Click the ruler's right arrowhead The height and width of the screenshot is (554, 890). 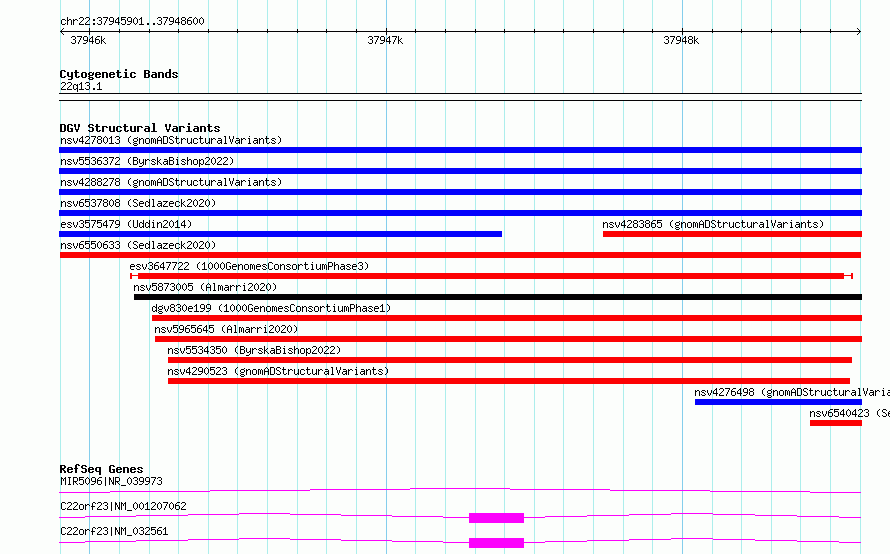tap(859, 32)
